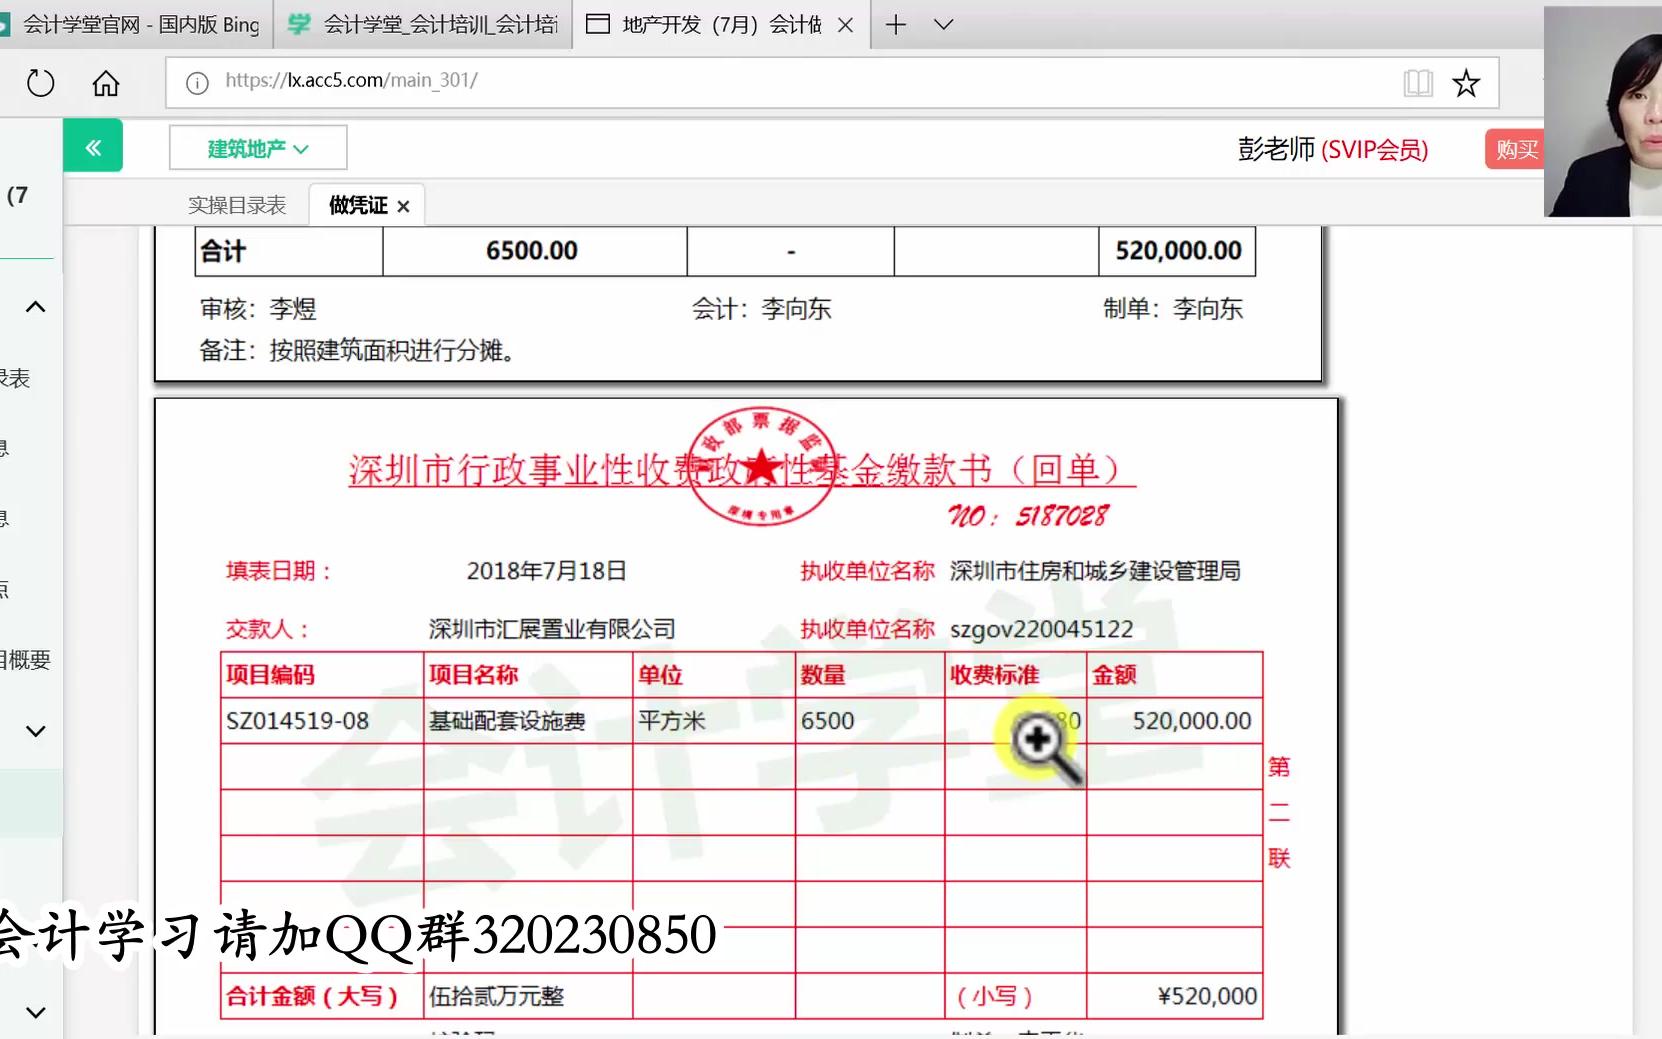
Task: Close the 做凭证 tab
Action: point(404,205)
